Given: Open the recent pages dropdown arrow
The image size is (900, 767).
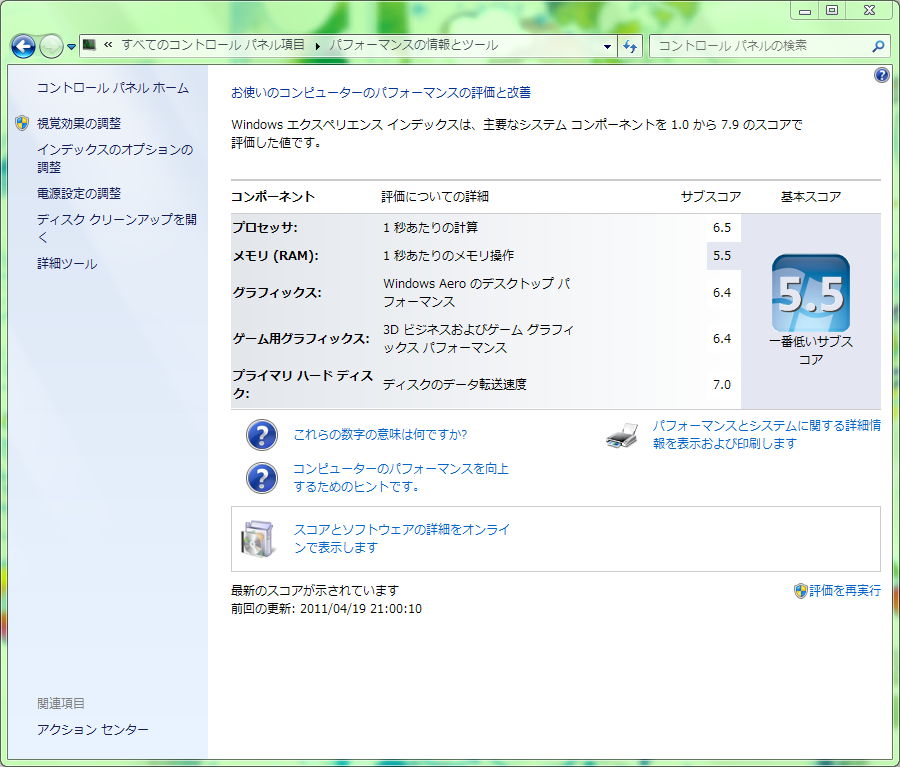Looking at the screenshot, I should point(71,47).
